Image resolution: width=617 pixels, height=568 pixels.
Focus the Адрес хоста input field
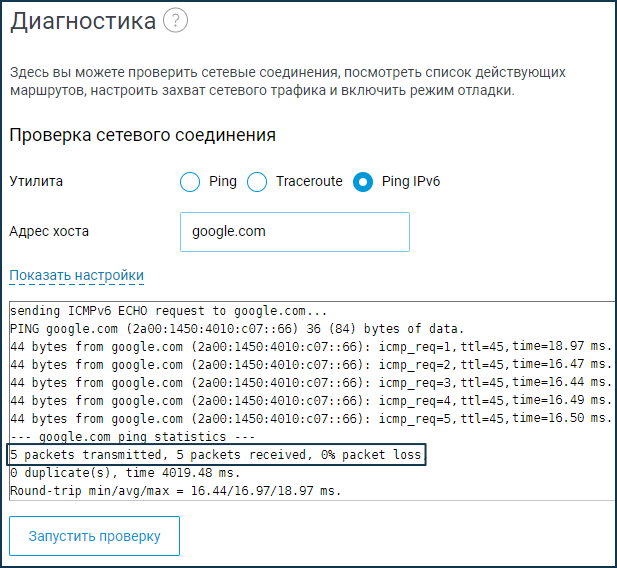coord(295,232)
